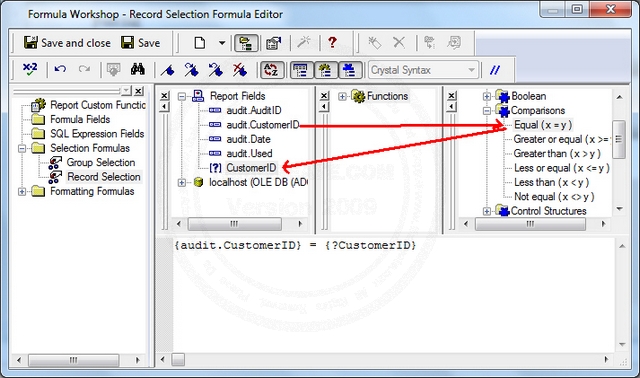Select Equal (x = y) operator
The image size is (640, 378).
543,125
